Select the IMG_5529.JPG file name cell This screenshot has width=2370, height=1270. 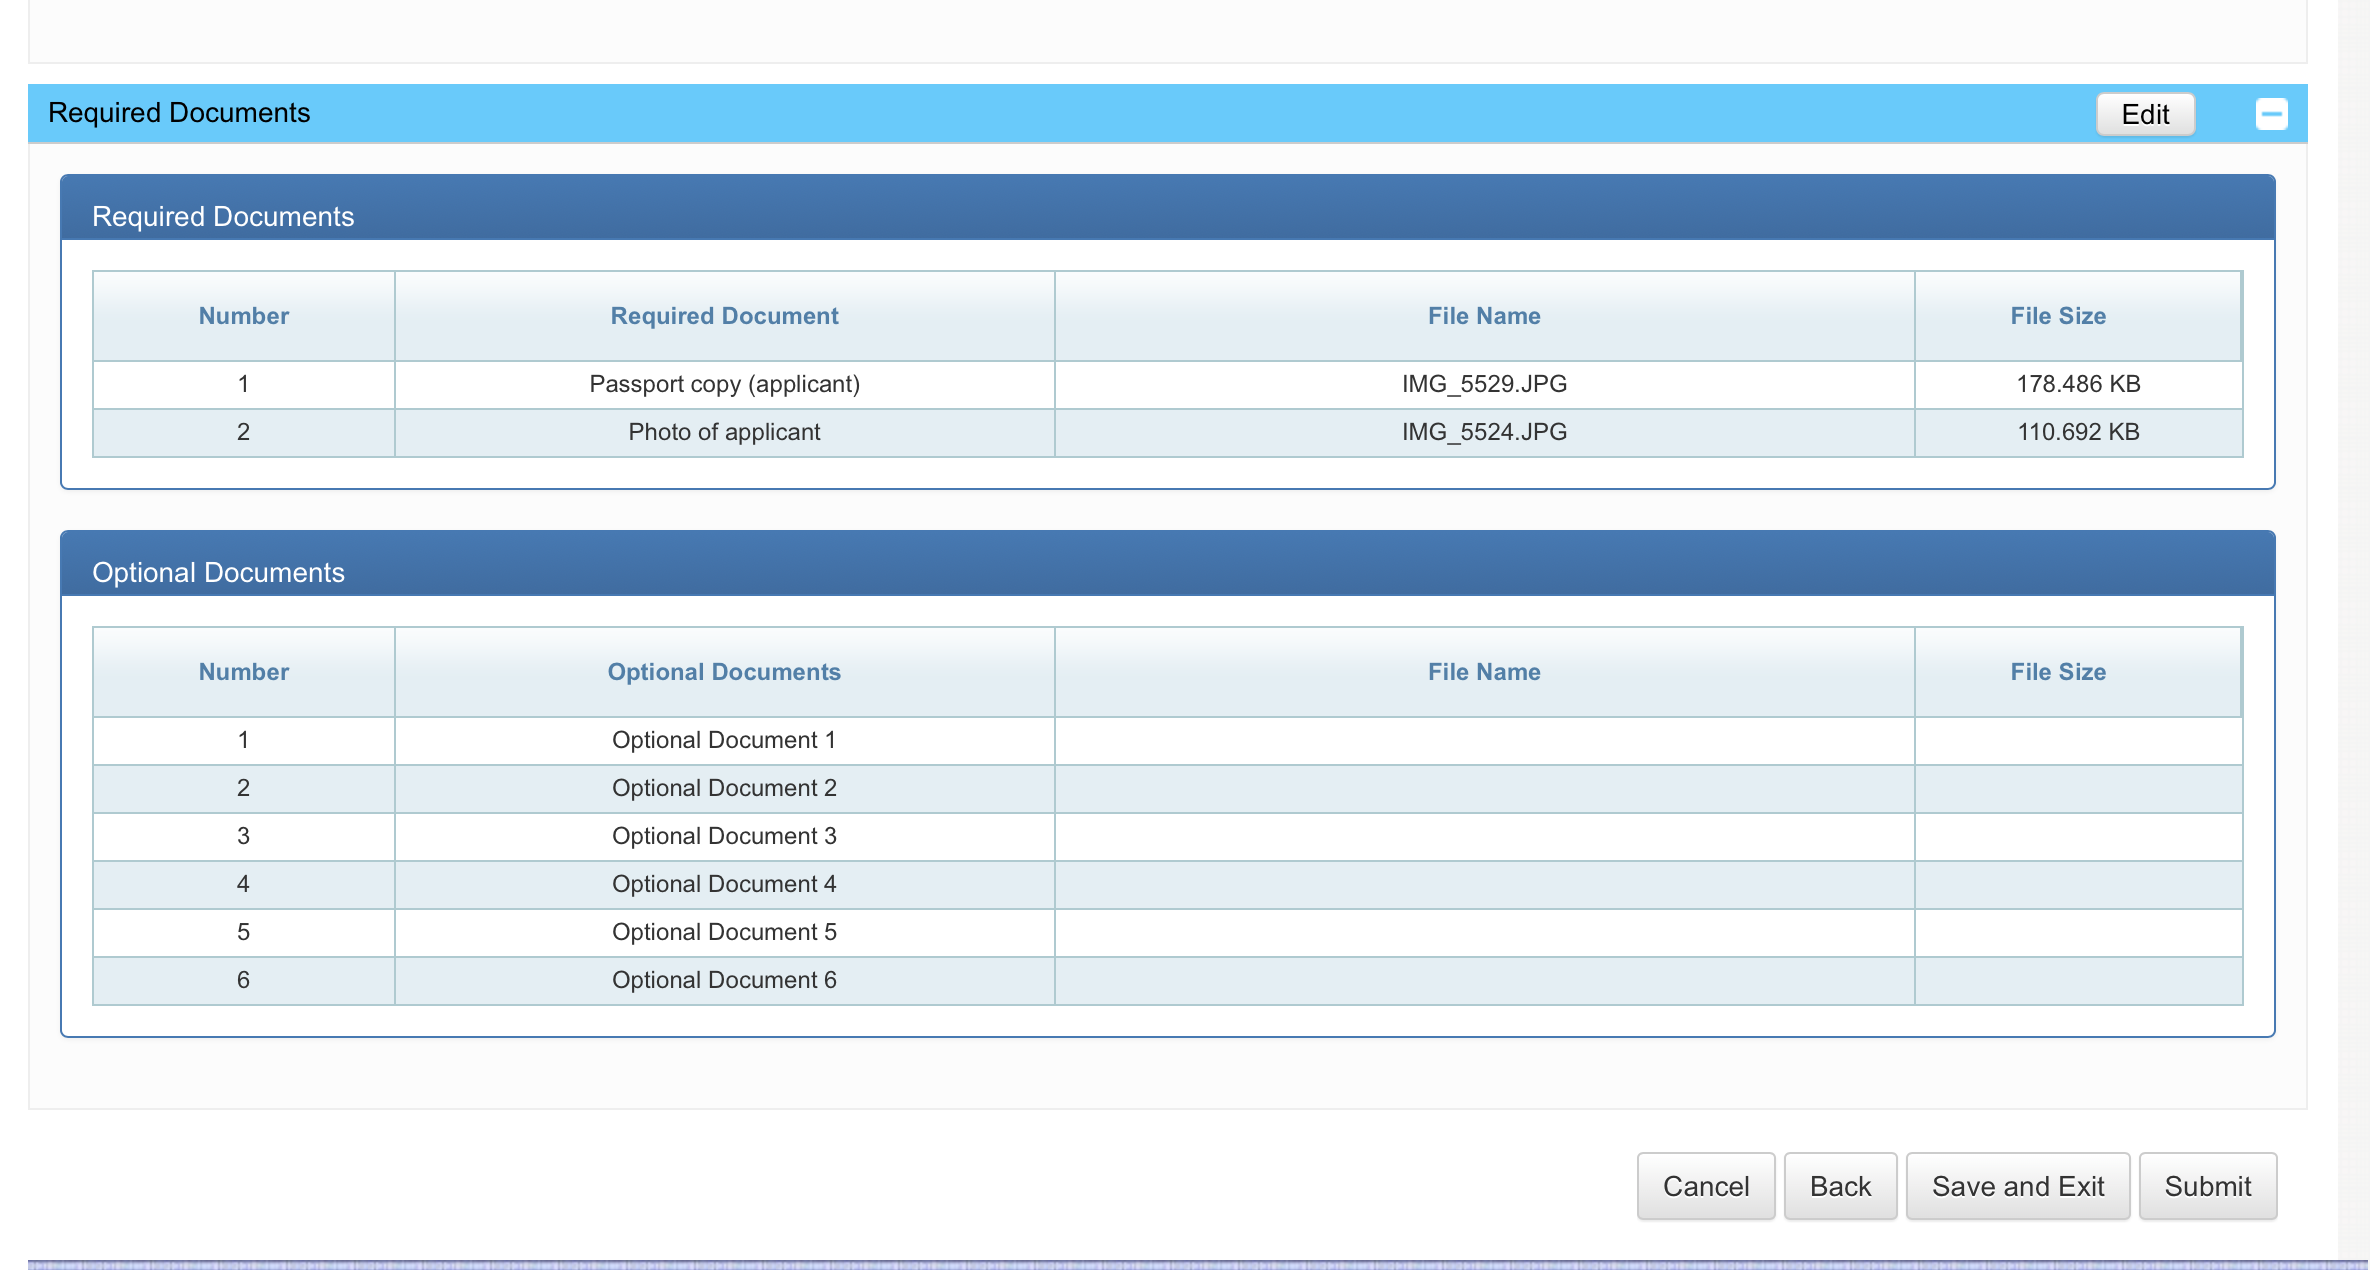[1484, 384]
